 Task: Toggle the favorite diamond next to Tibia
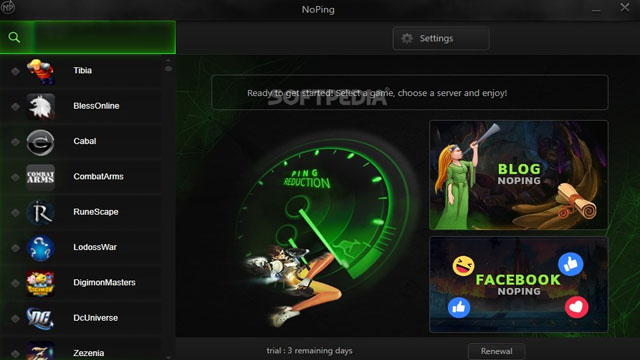point(15,71)
